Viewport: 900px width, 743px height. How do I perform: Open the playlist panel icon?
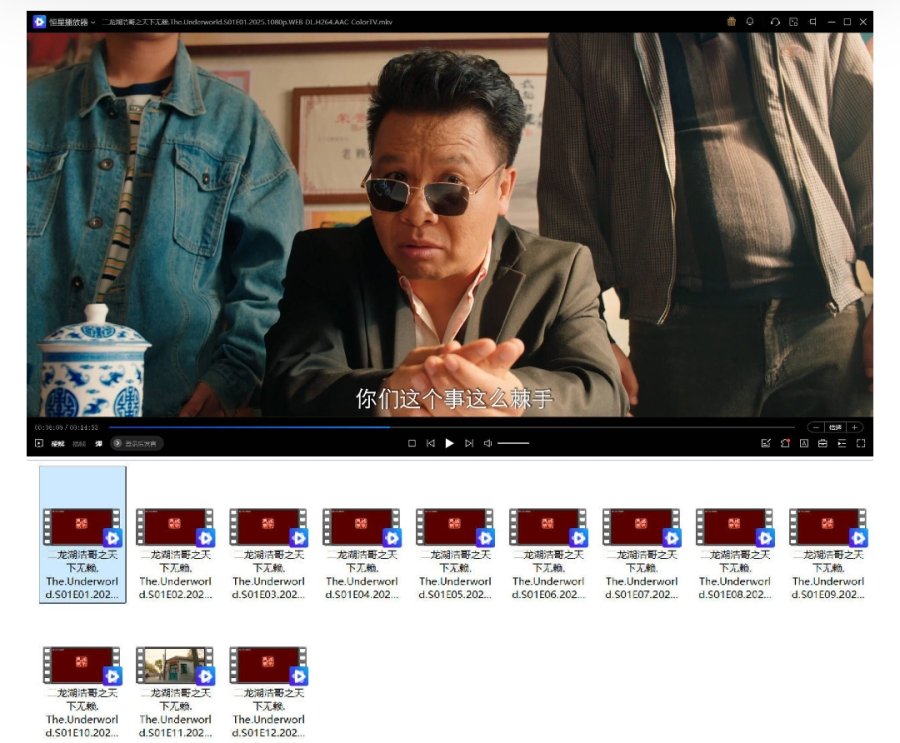tap(841, 443)
